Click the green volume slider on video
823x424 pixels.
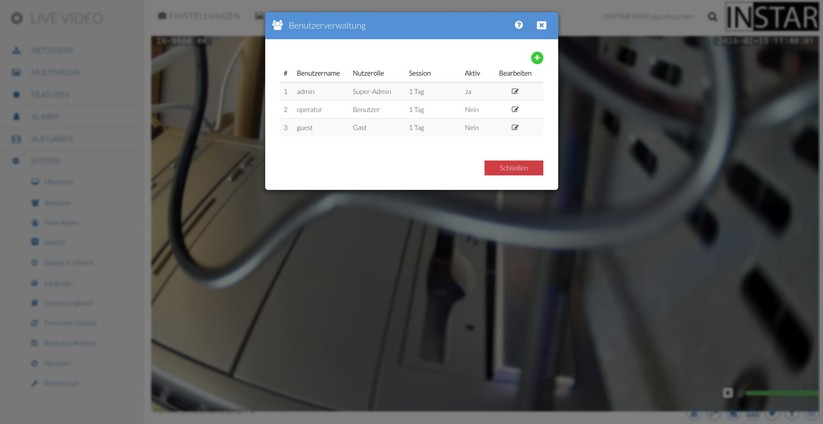coord(780,393)
